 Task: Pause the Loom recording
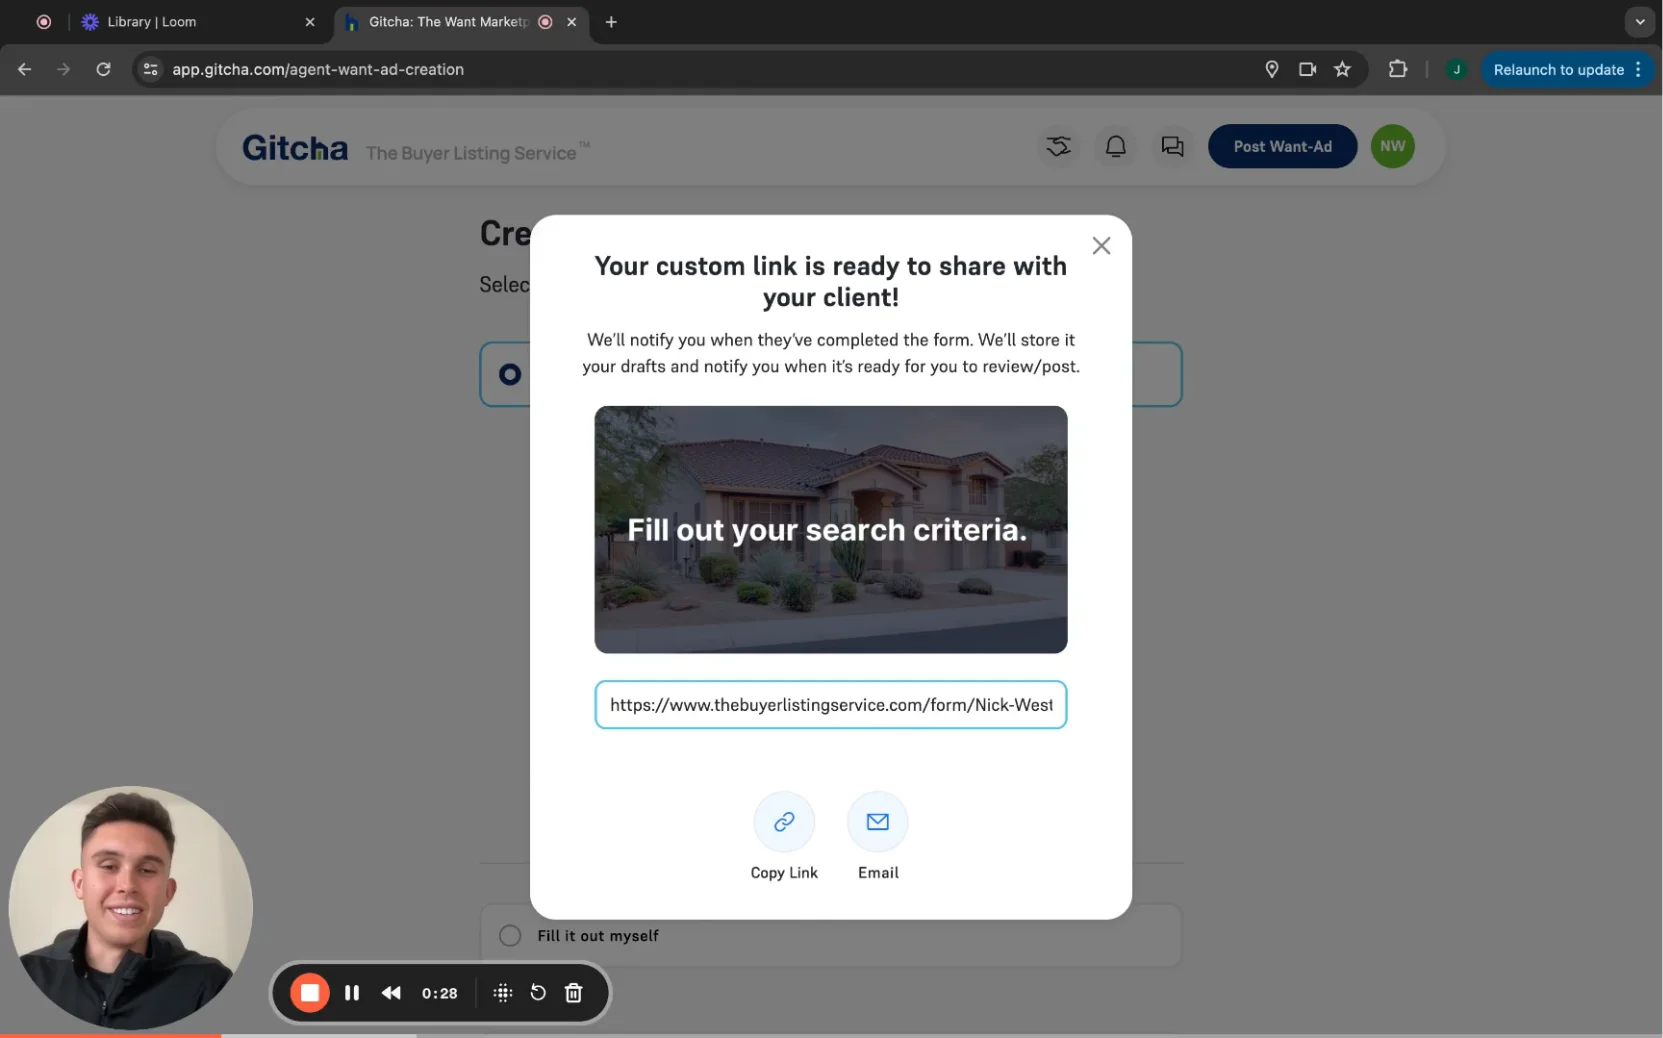tap(352, 993)
